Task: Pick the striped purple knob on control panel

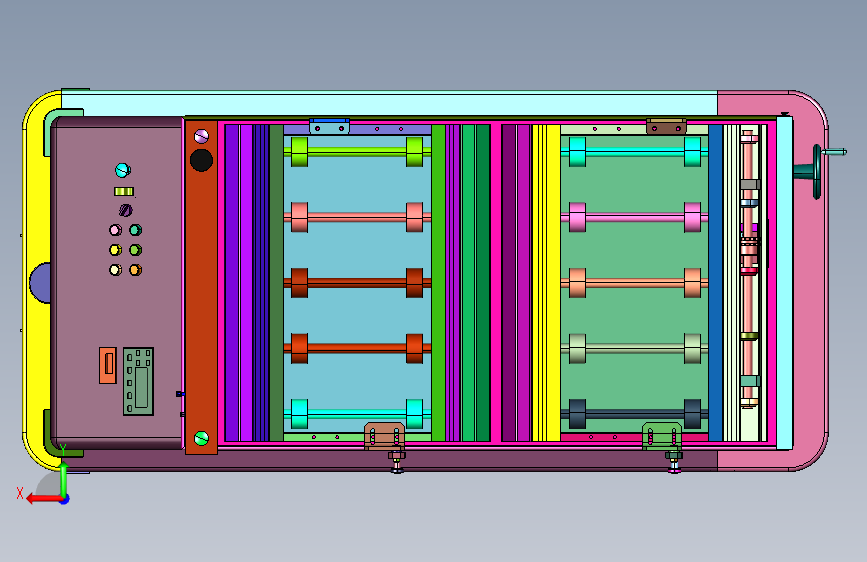Action: click(126, 210)
